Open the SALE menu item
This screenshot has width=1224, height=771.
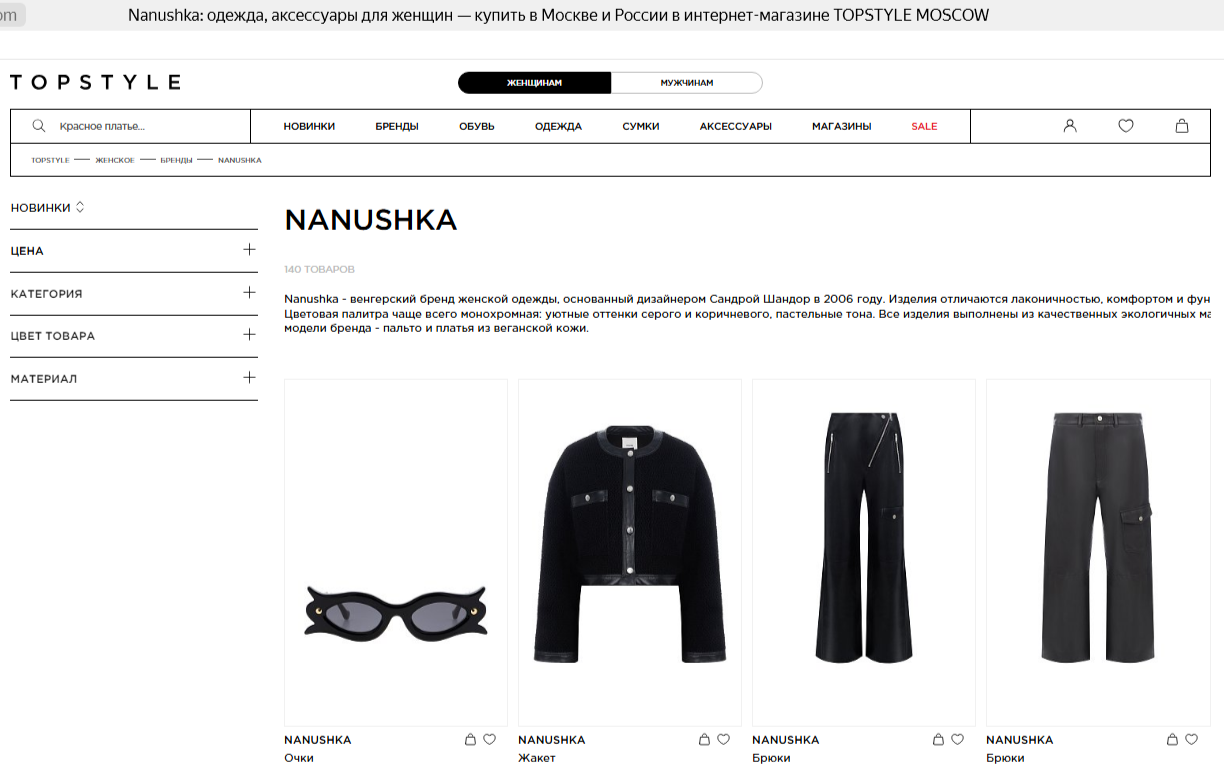(924, 127)
